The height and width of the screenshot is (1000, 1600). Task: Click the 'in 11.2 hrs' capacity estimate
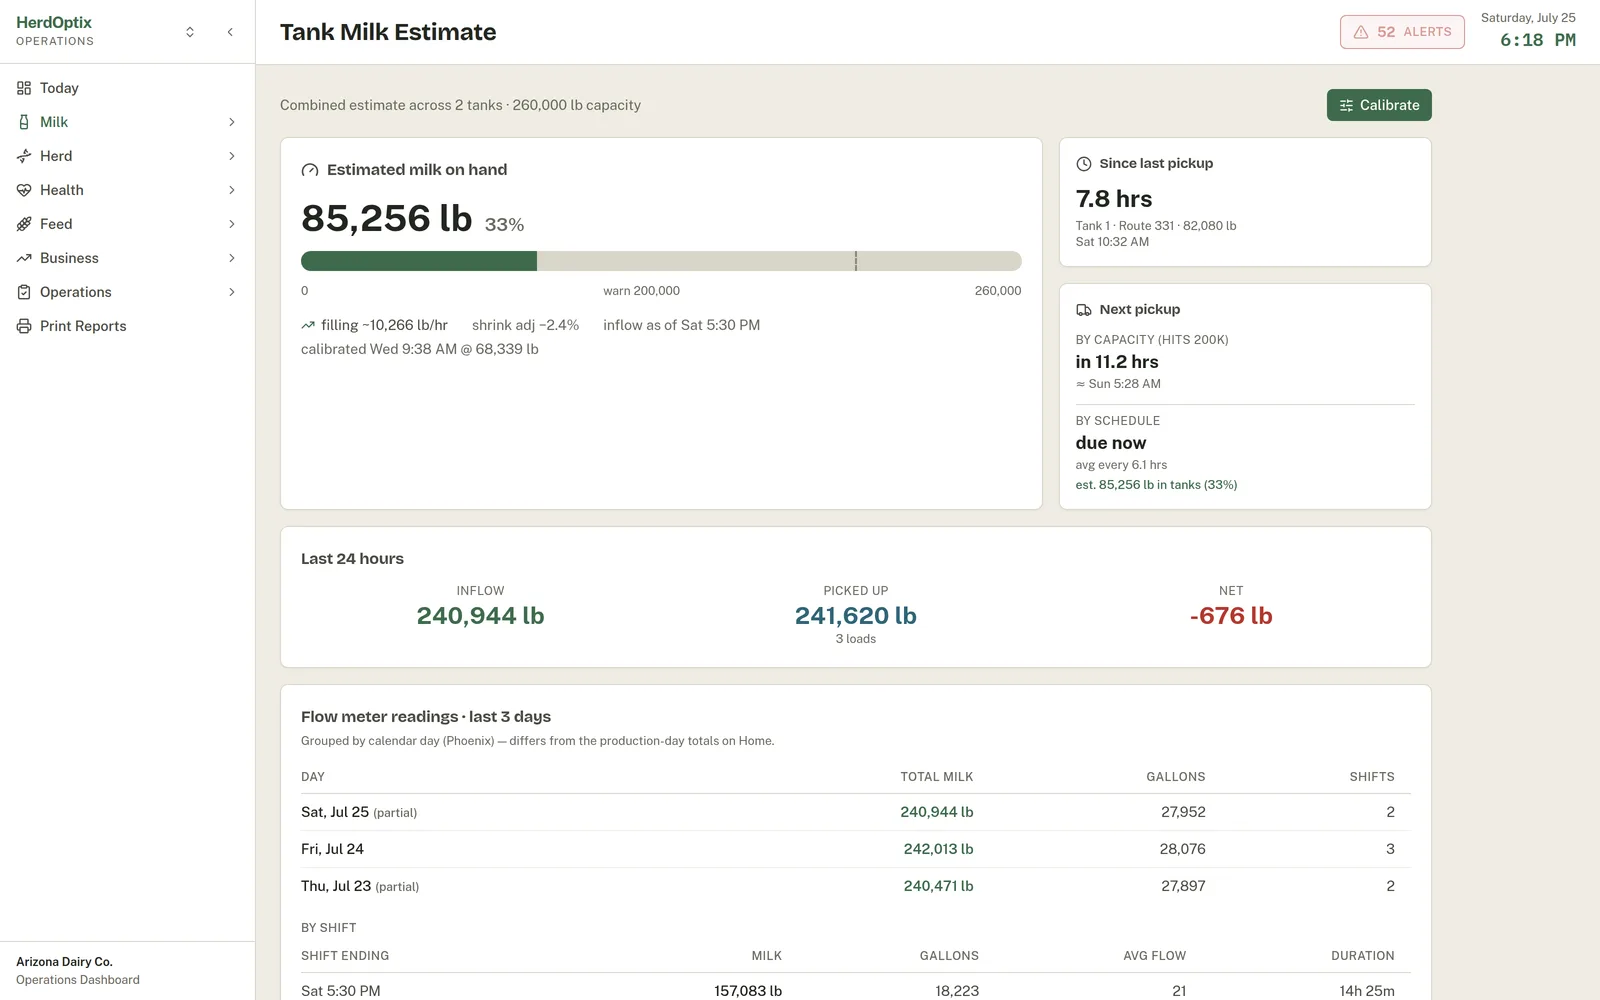tap(1117, 362)
